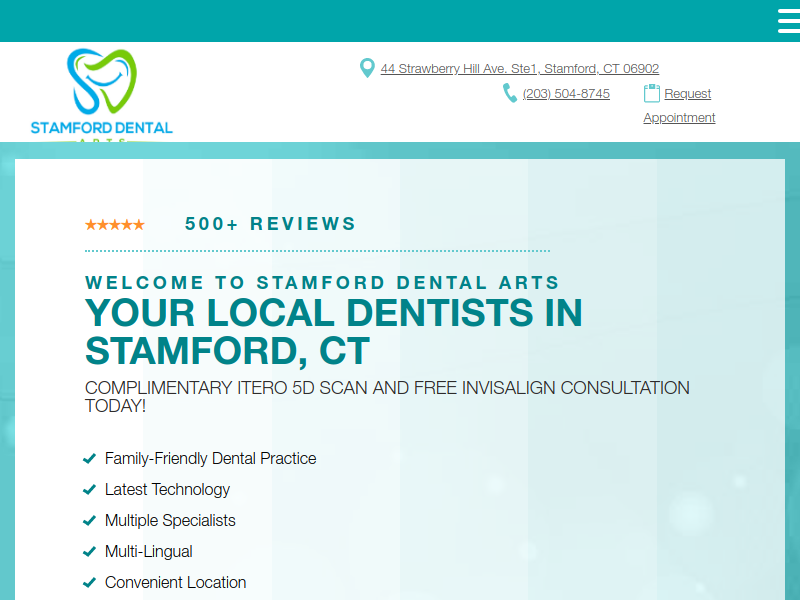Viewport: 800px width, 600px height.
Task: Click the Stamford Dental Arts logo
Action: (102, 95)
